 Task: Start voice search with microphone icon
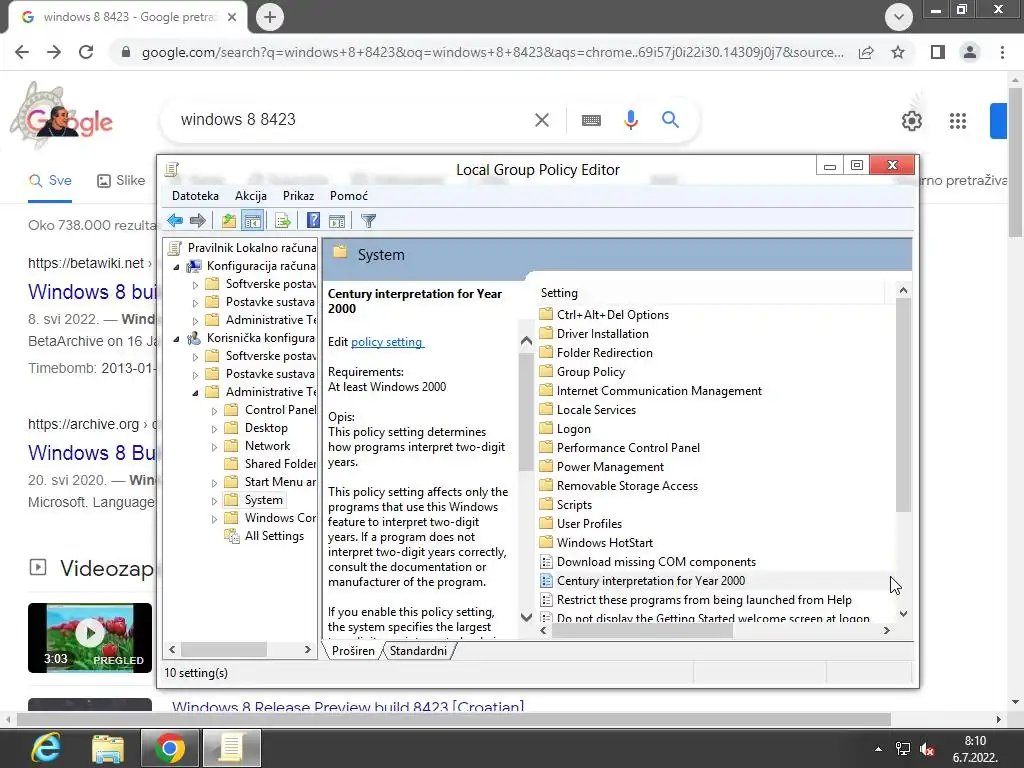coord(630,120)
